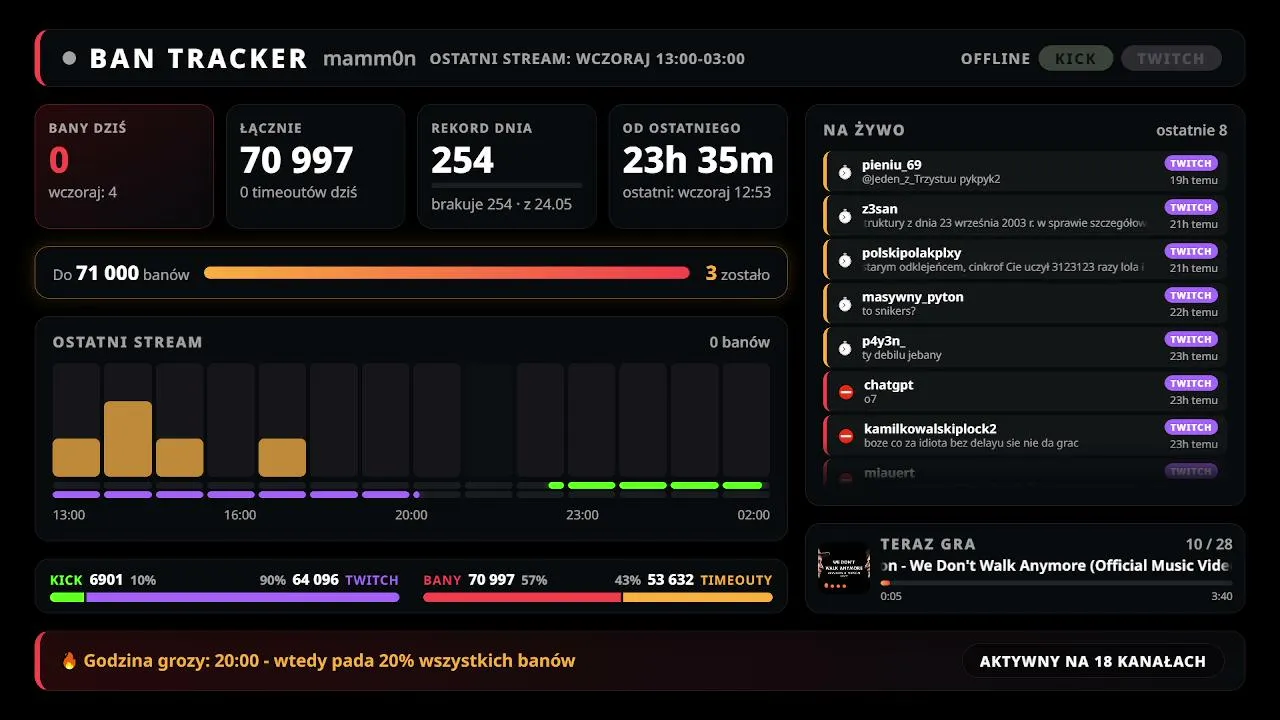Click the song playback progress bar

1056,582
